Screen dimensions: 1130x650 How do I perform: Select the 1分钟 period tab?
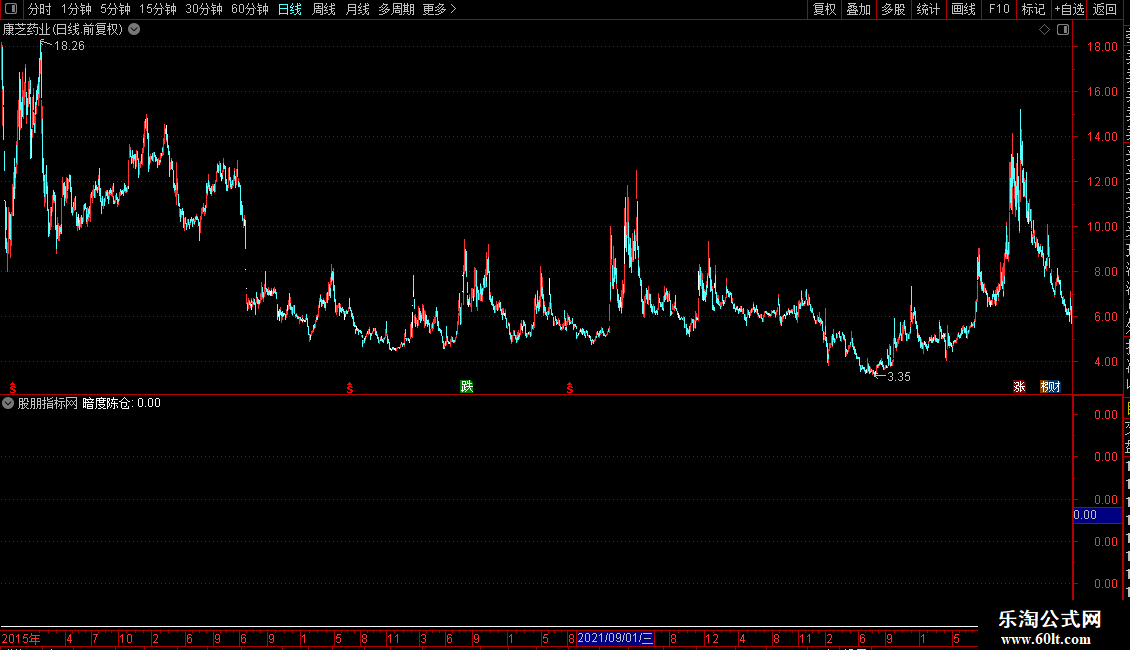(x=76, y=9)
